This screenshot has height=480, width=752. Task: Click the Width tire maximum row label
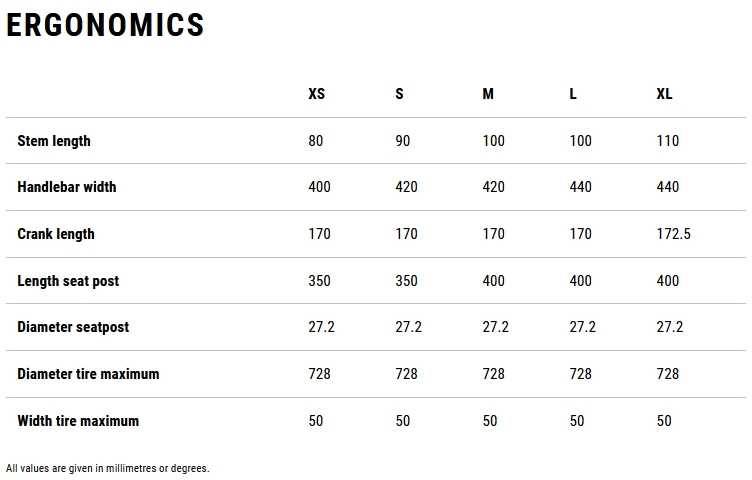(78, 421)
